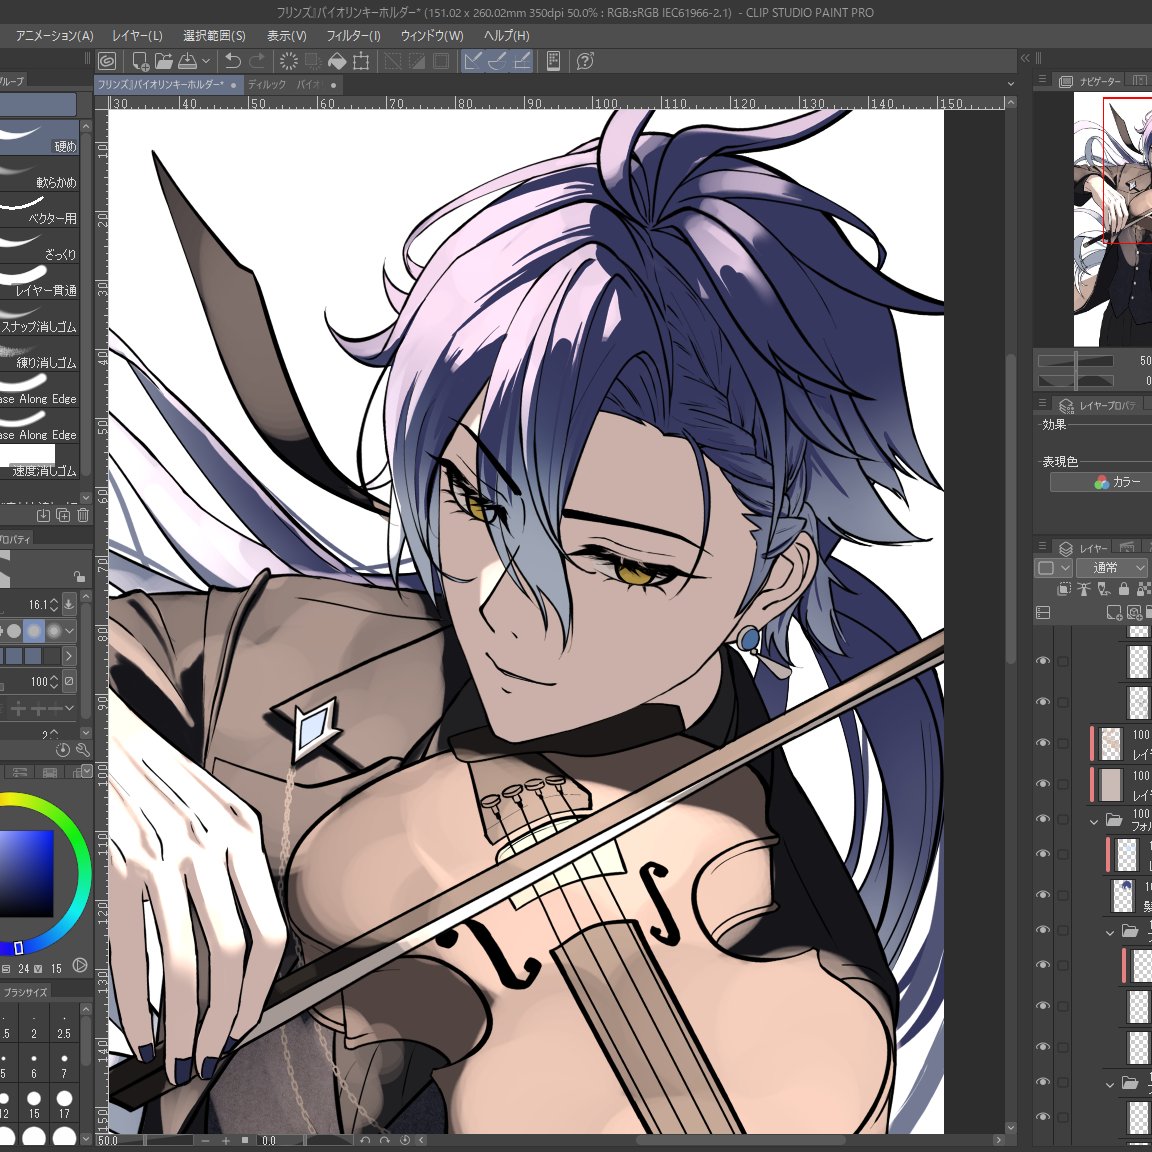Select the レイヤー貫通 eraser sub tool
The height and width of the screenshot is (1152, 1152).
pyautogui.click(x=39, y=282)
